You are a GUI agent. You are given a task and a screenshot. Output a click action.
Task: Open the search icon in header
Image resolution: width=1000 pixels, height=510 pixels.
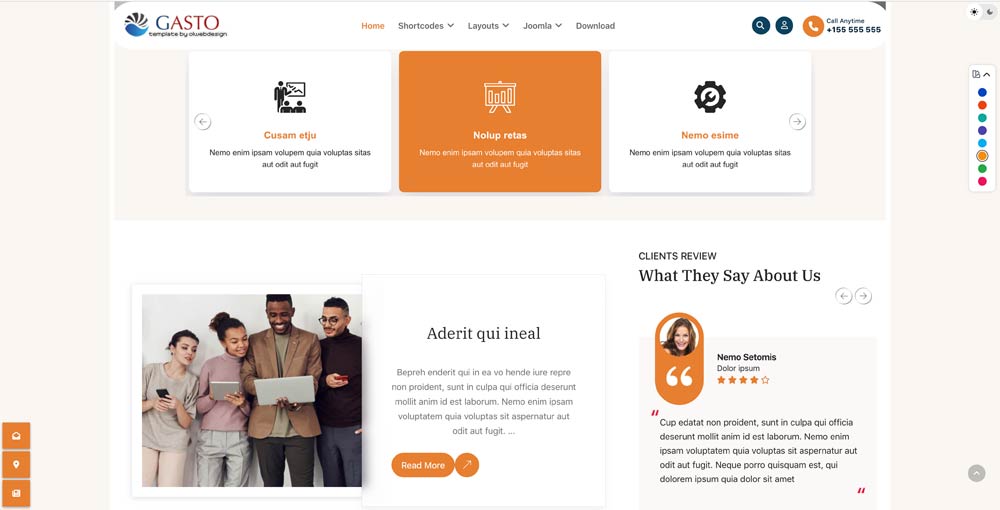pos(760,26)
